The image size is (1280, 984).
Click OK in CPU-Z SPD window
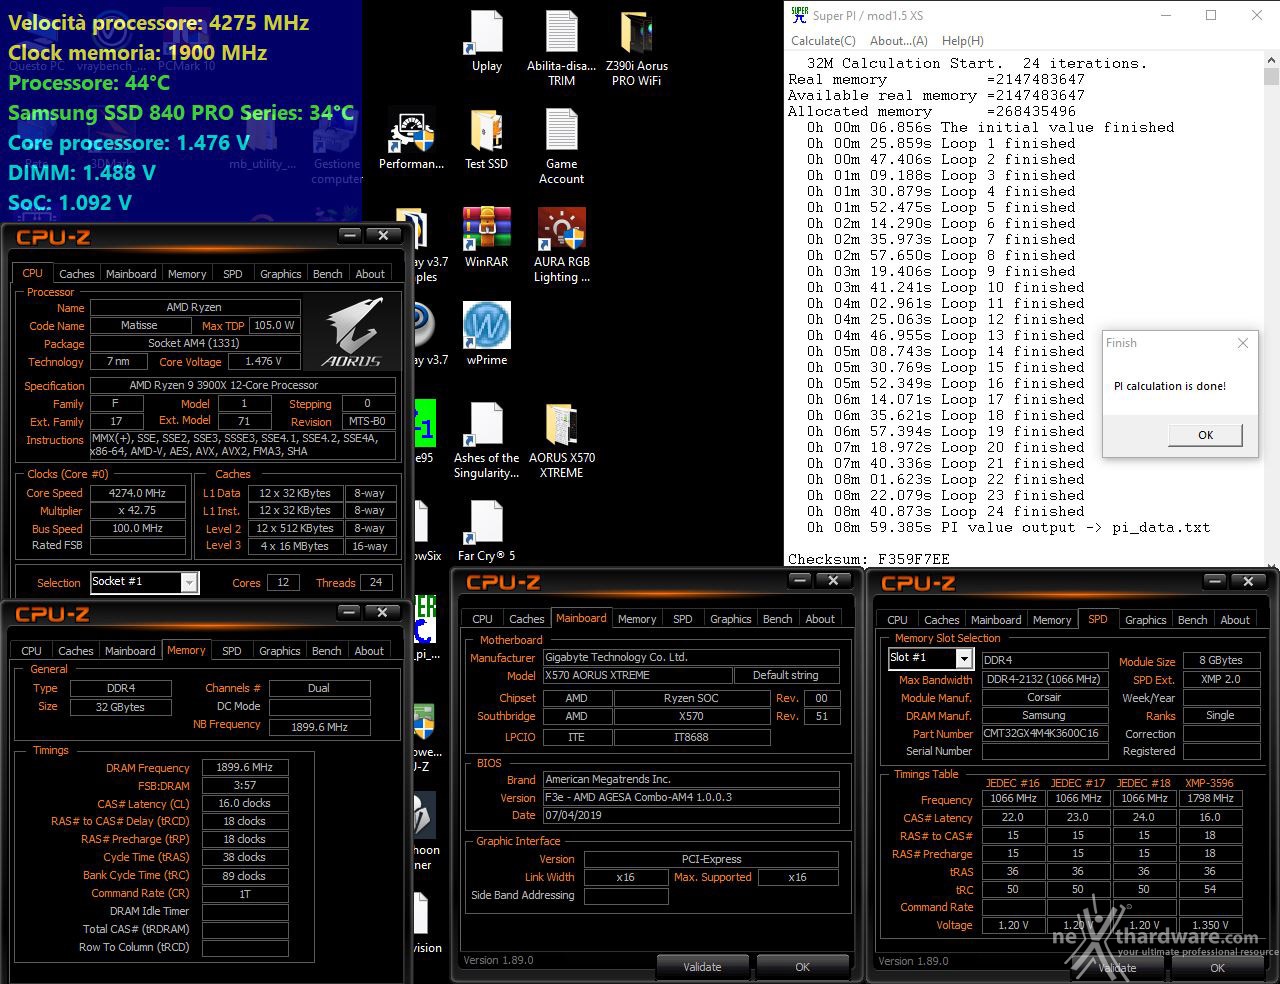1217,967
